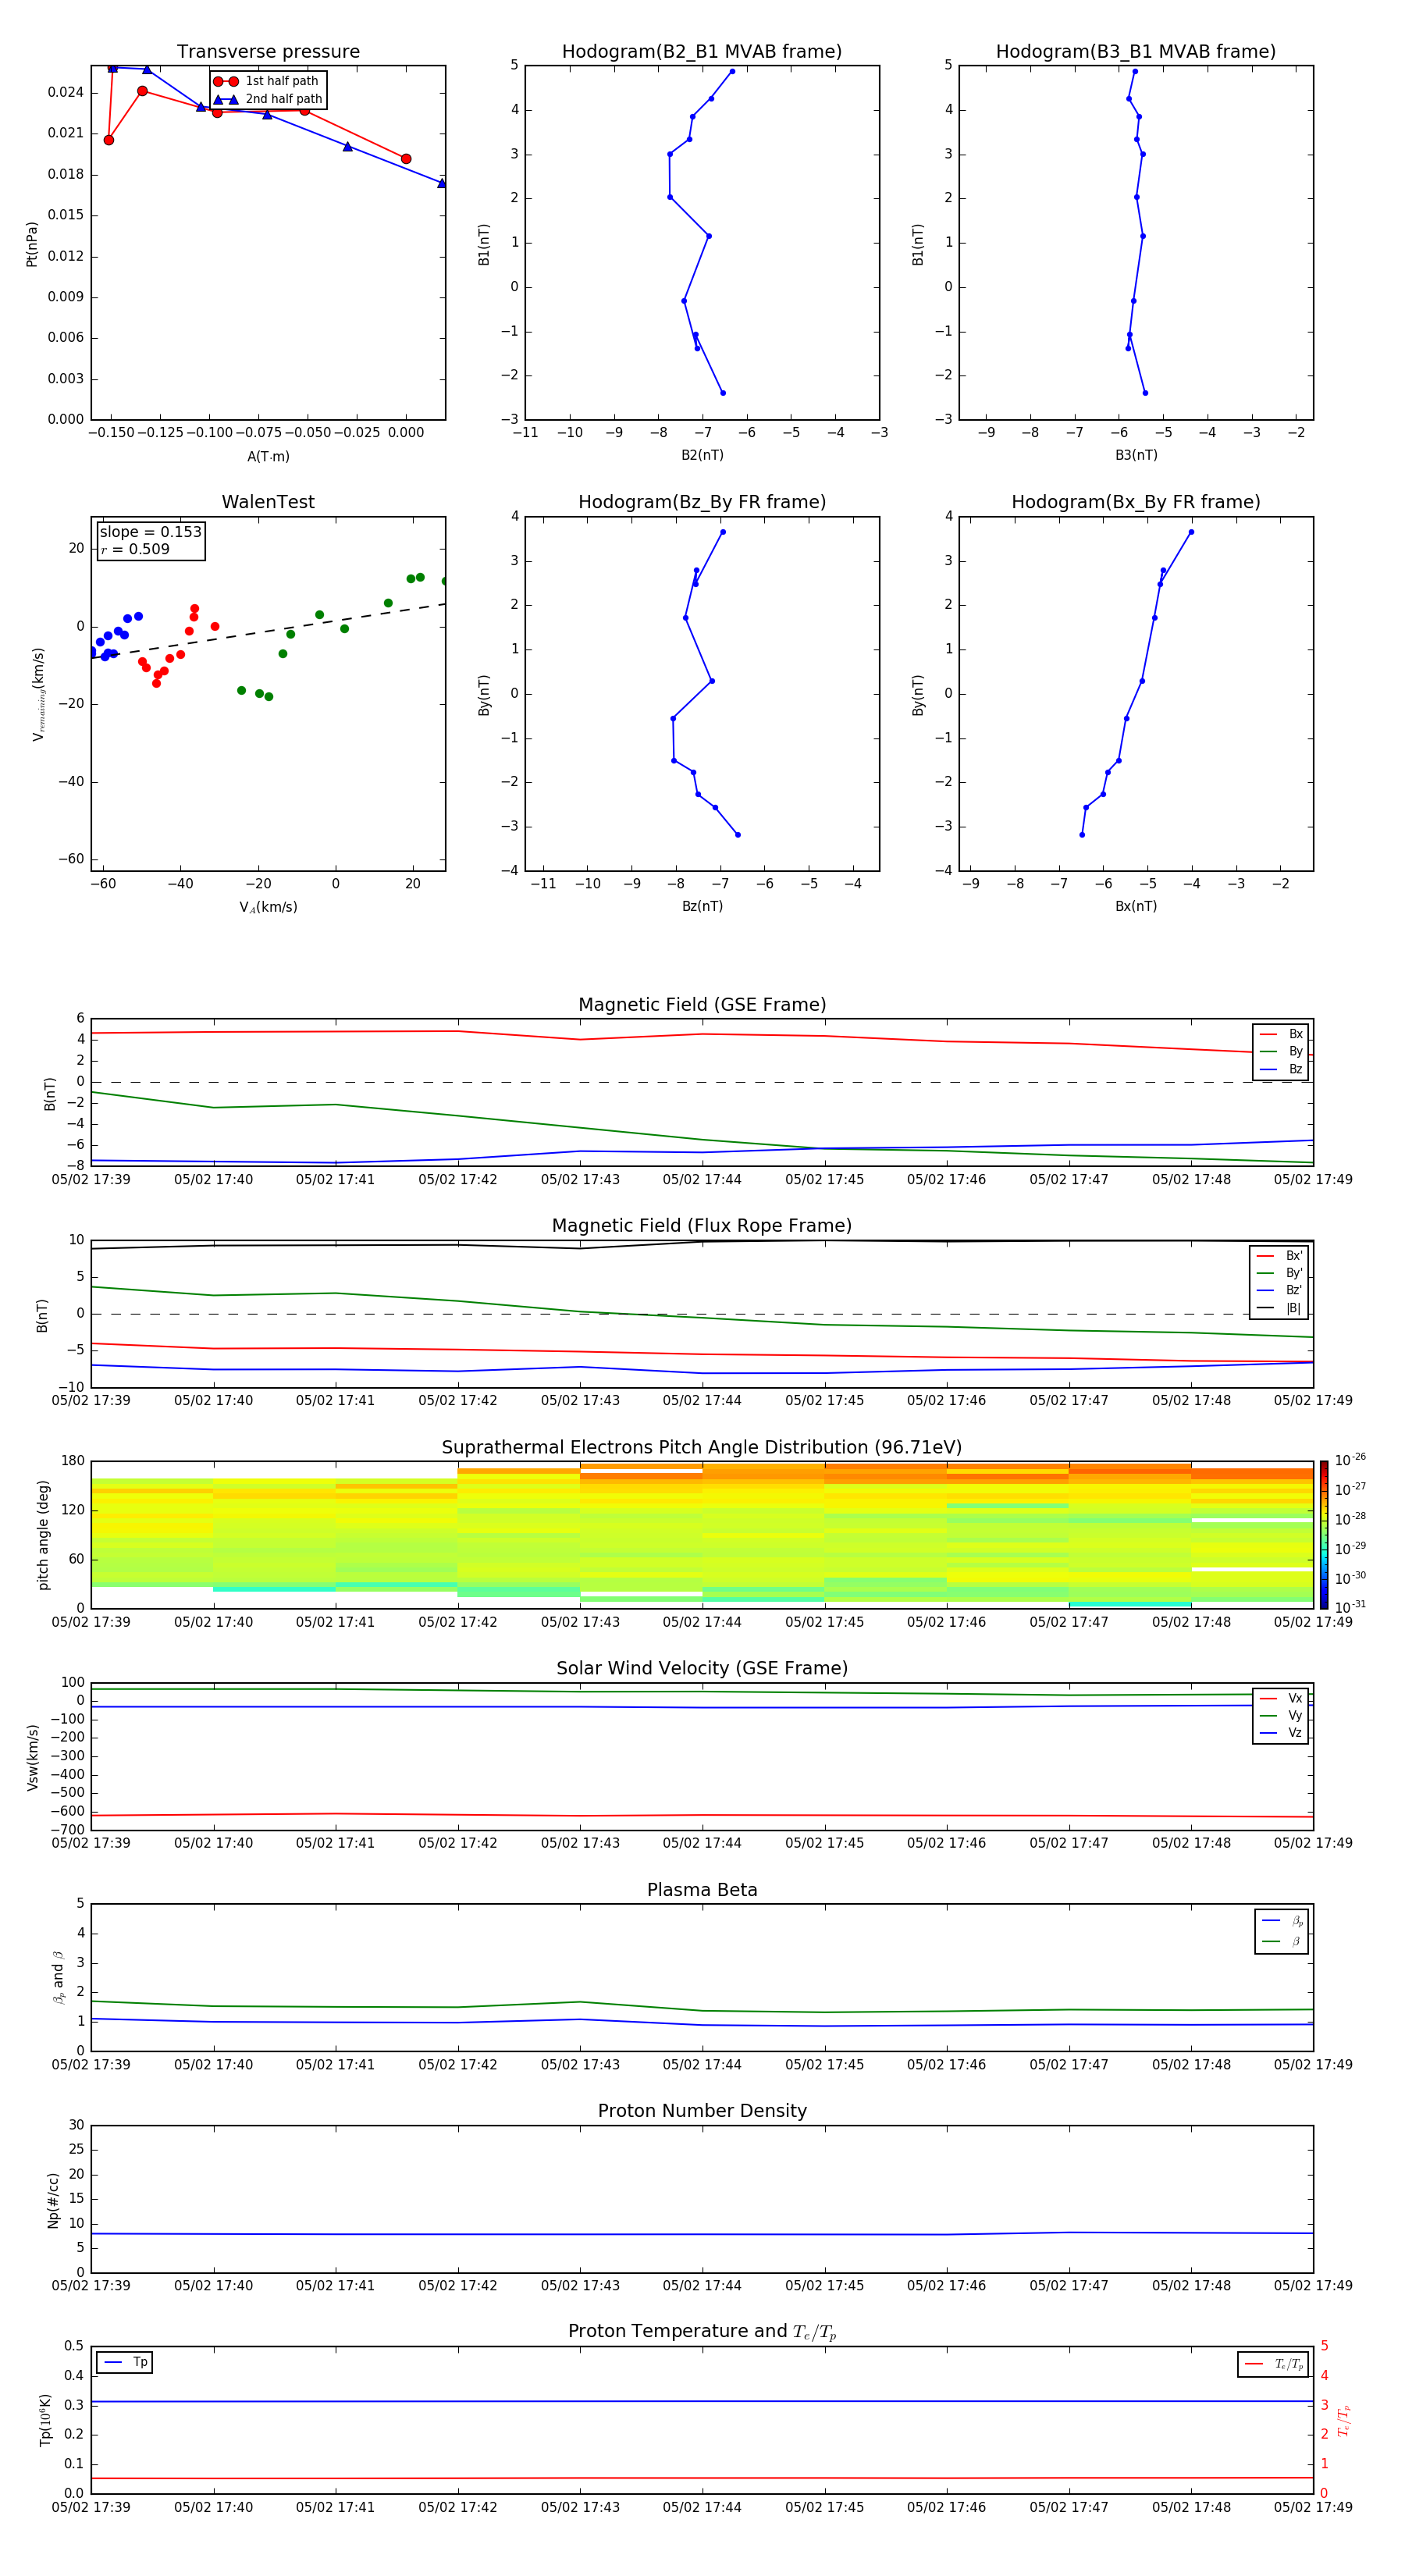Click the 'Pt(nPa)' y-axis label
Screen dimensions: 1405x2576
[31, 244]
